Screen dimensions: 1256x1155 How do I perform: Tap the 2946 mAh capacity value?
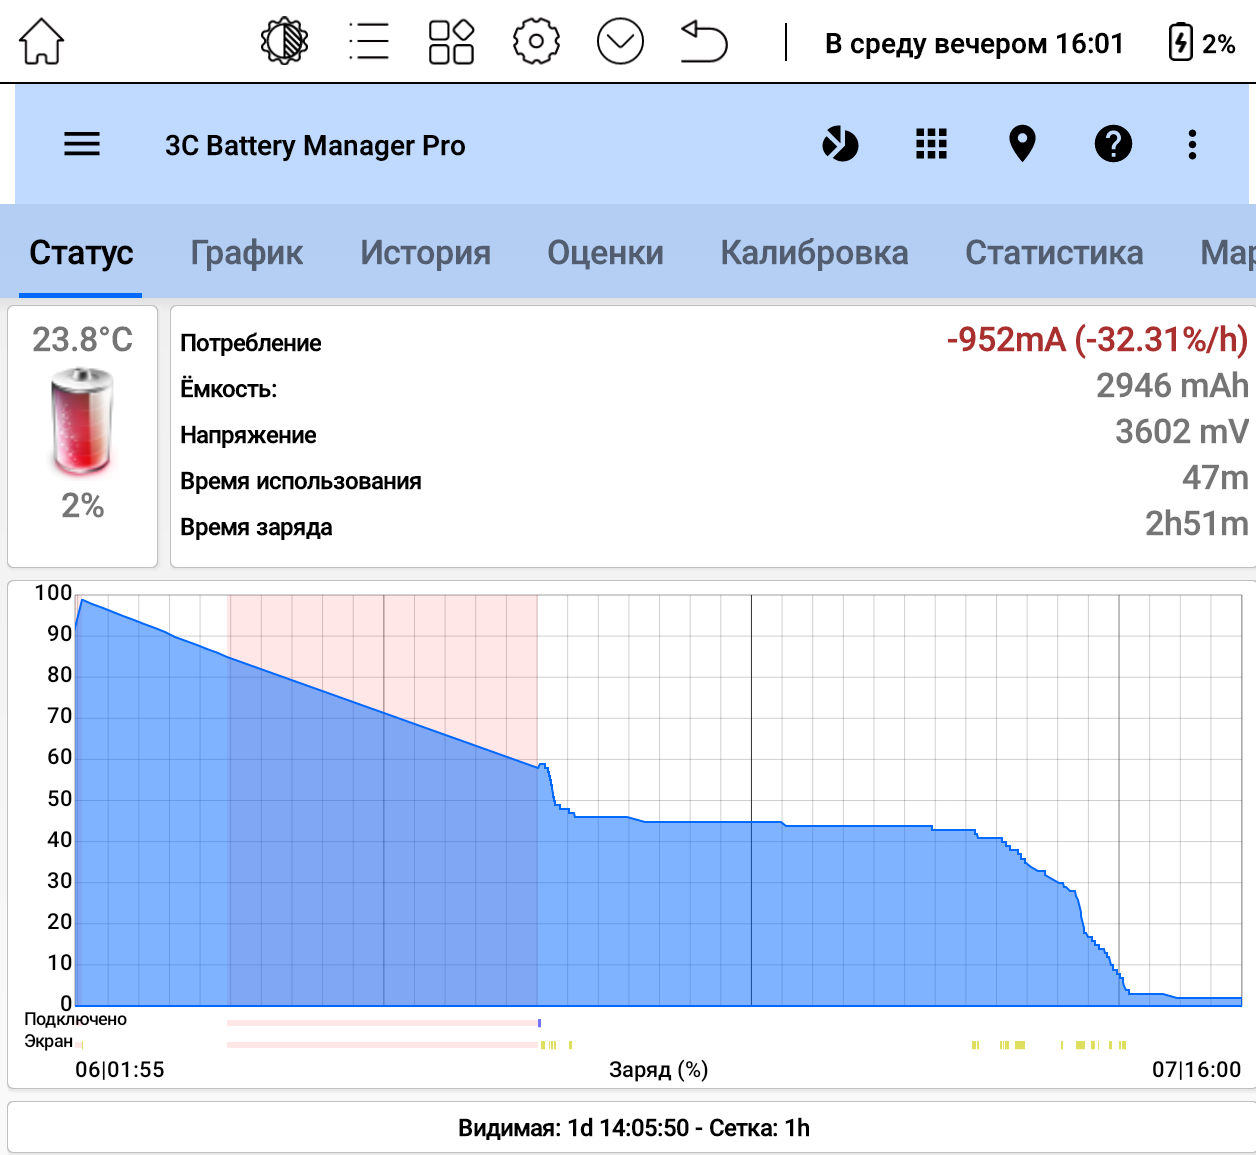pyautogui.click(x=1172, y=386)
